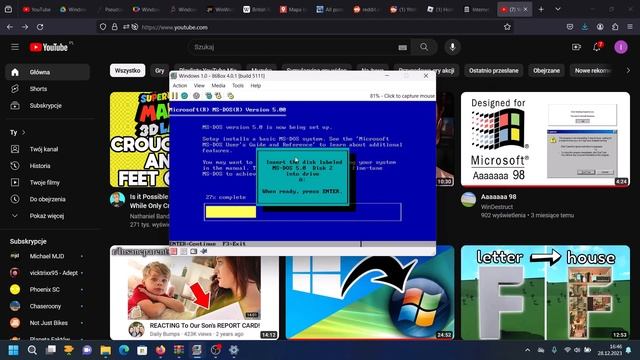Open the list-all-tabs dropdown arrow
640x360 pixels.
[558, 9]
